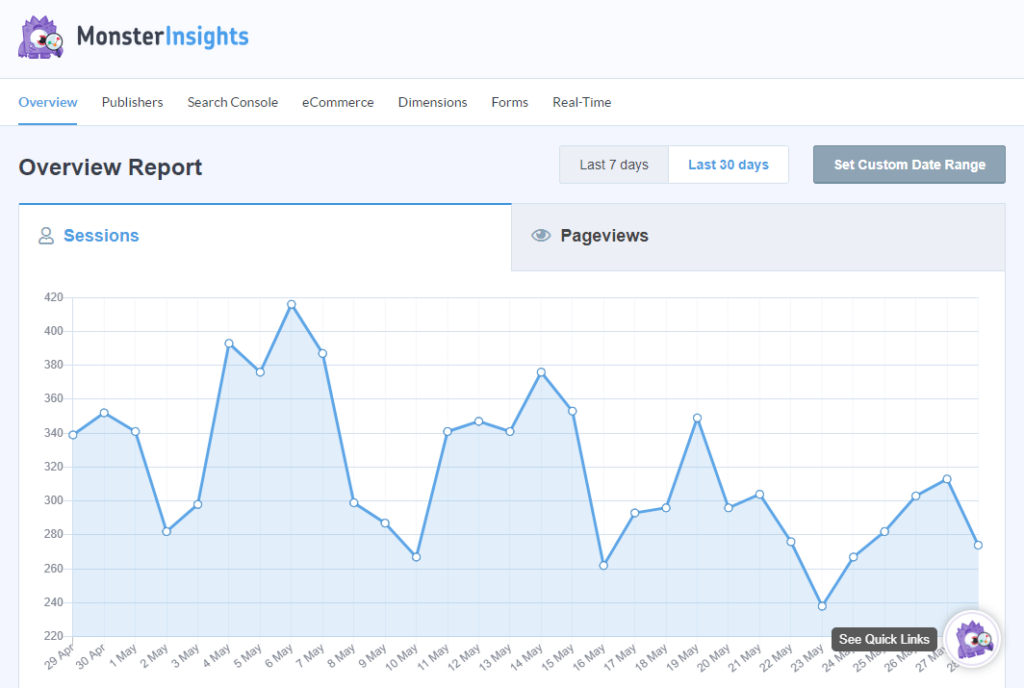
Task: Click the user icon beside Sessions
Action: (x=46, y=236)
